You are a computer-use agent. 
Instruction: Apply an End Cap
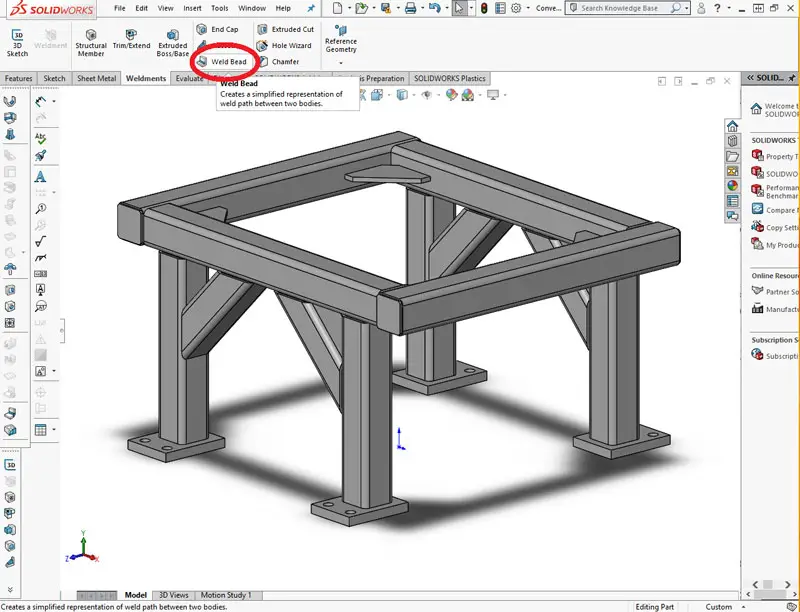222,29
